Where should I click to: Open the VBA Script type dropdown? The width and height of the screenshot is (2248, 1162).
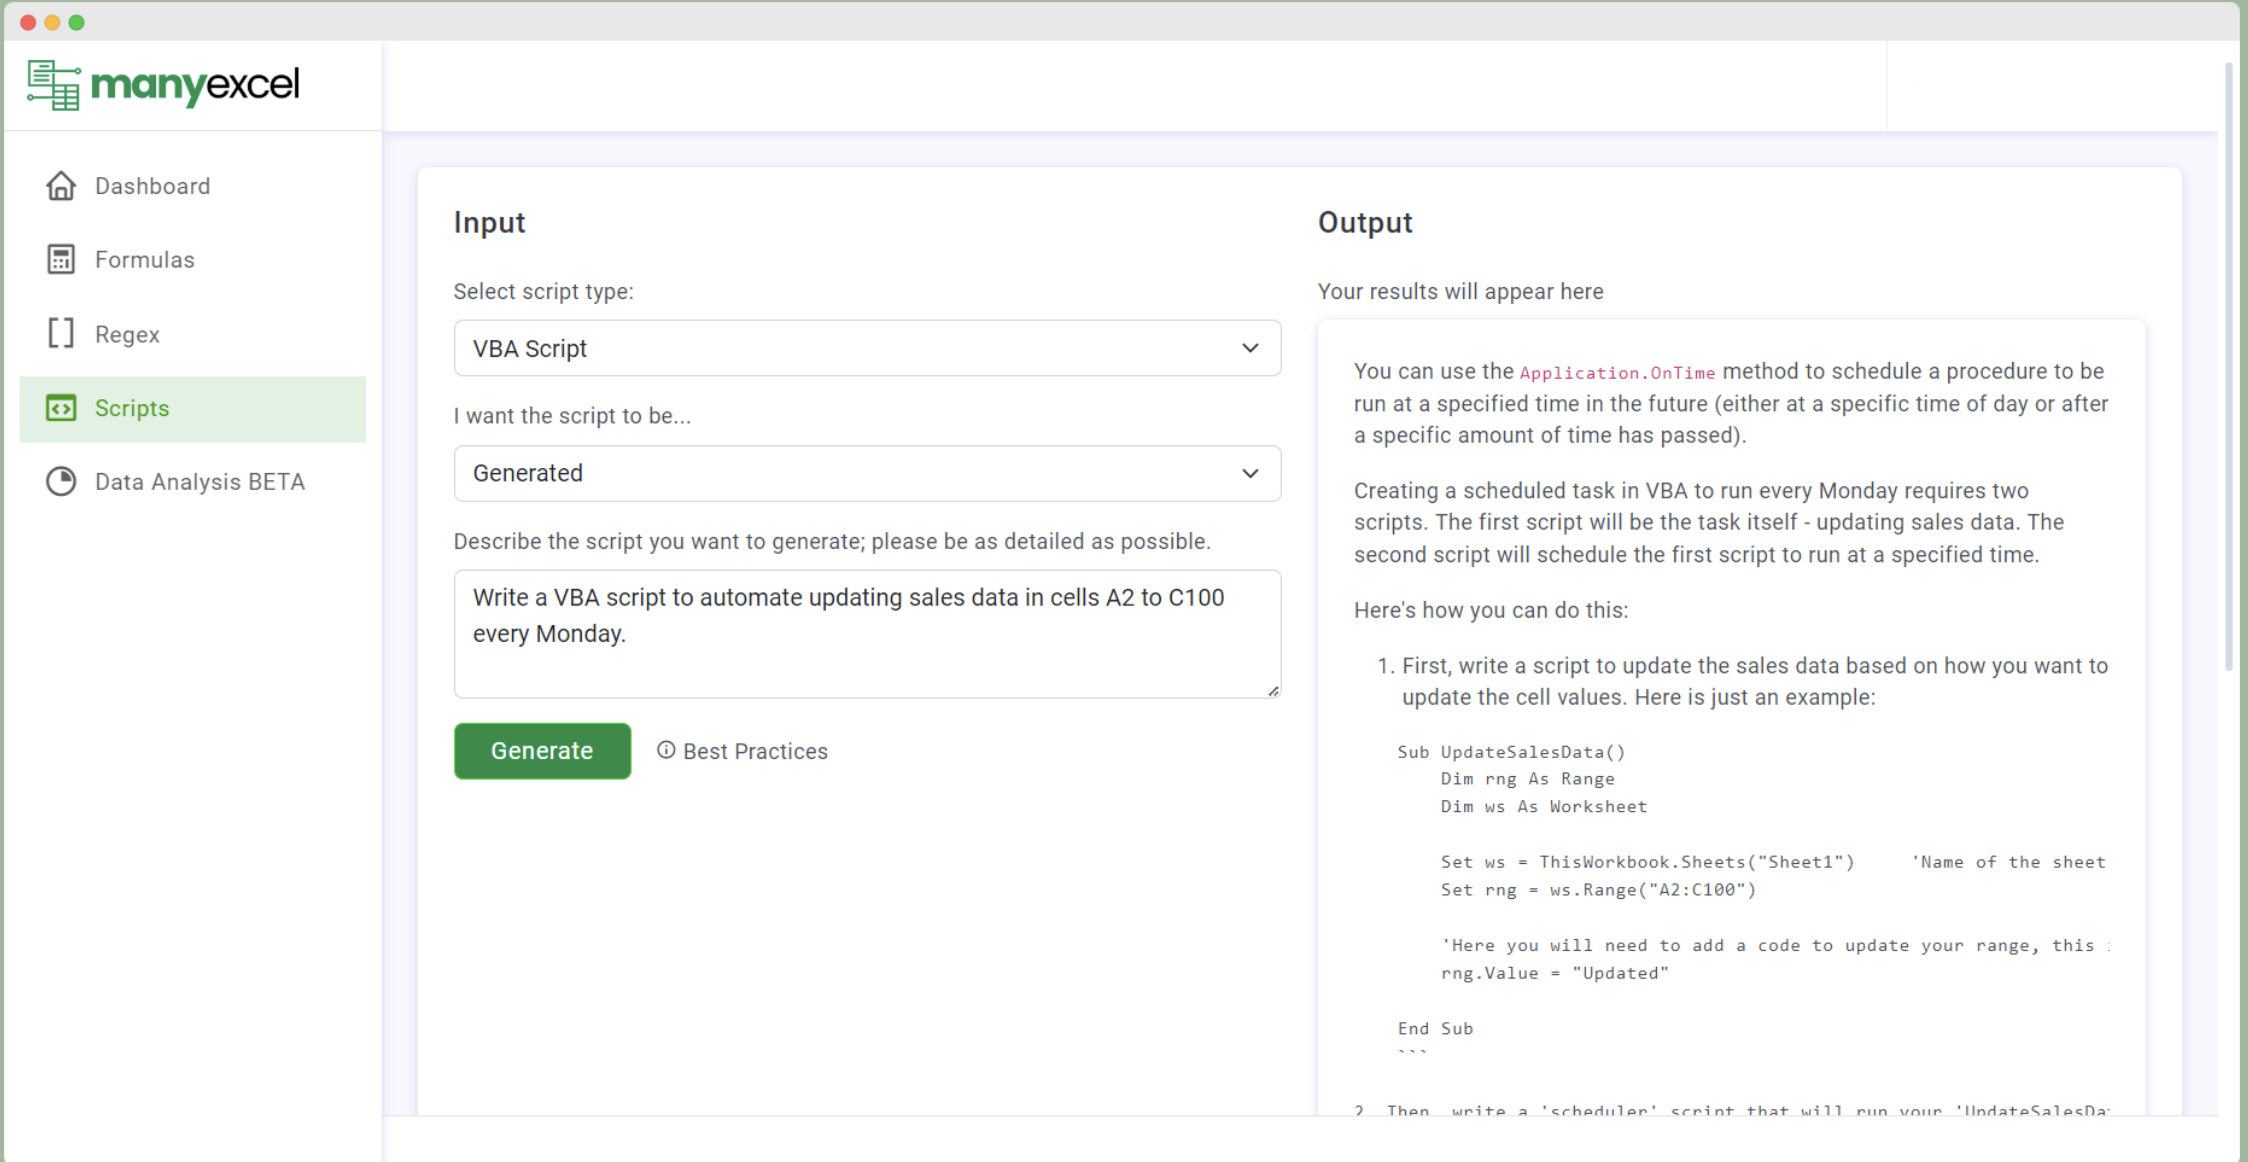click(867, 348)
